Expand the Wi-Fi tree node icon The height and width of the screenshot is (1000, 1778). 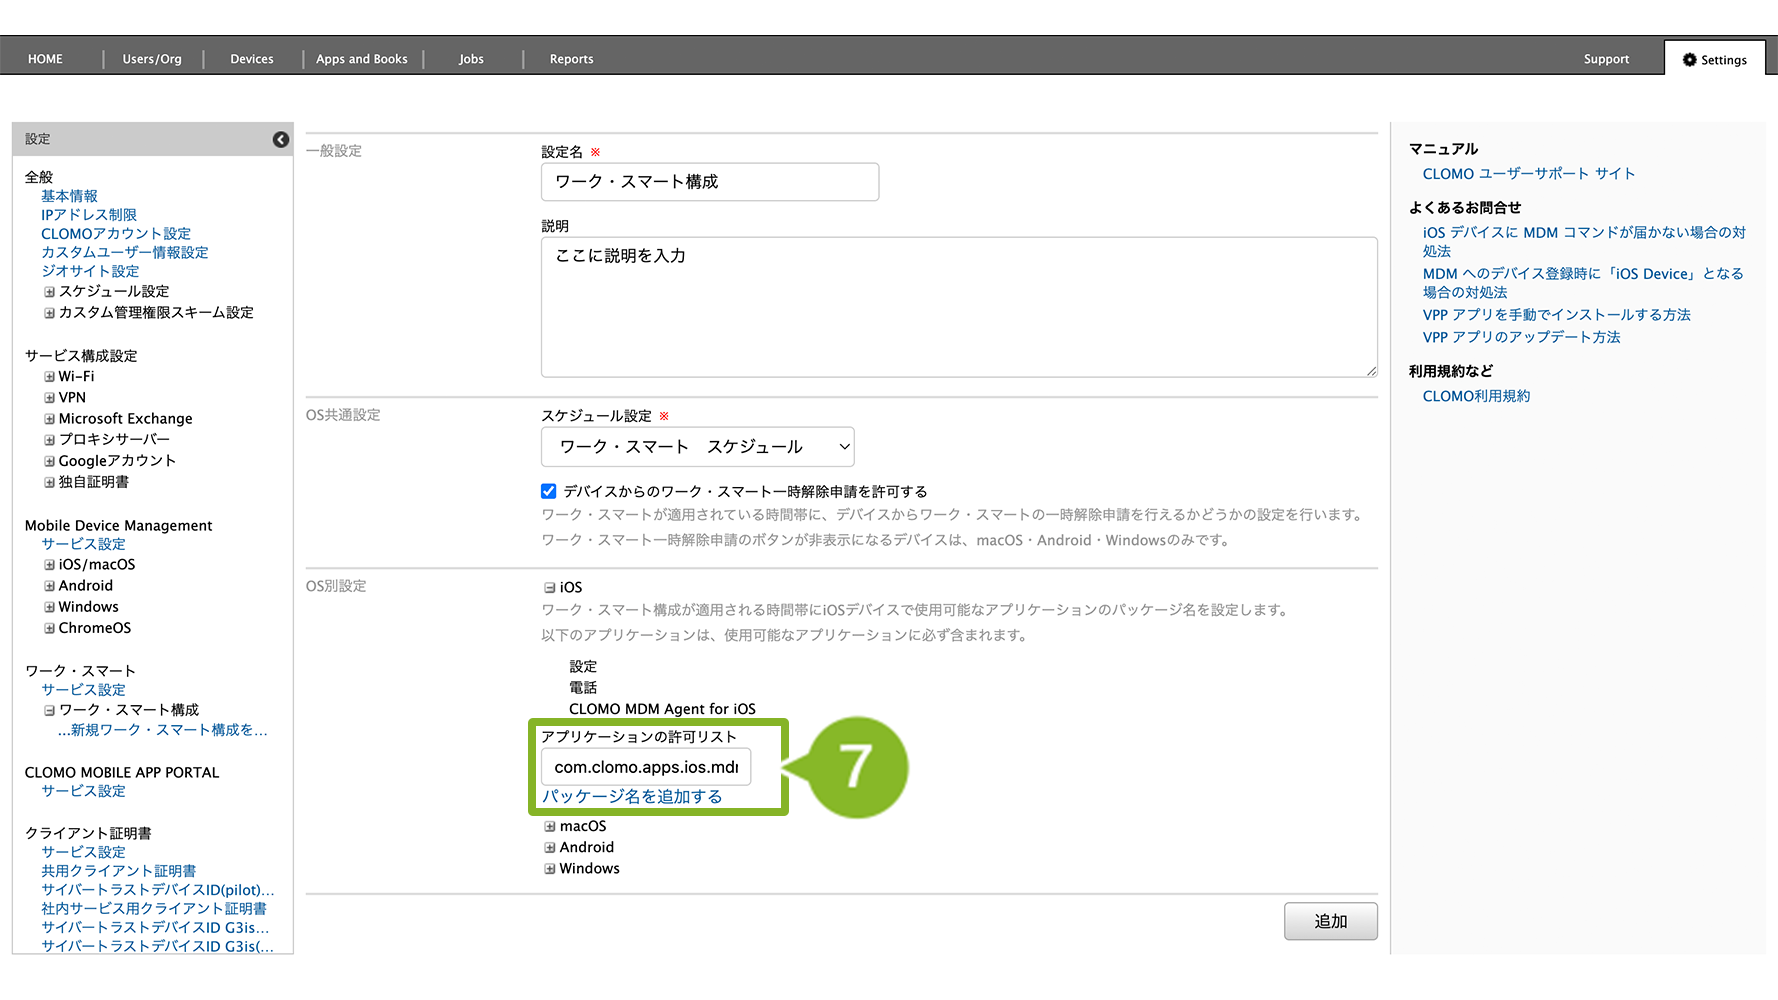coord(49,377)
